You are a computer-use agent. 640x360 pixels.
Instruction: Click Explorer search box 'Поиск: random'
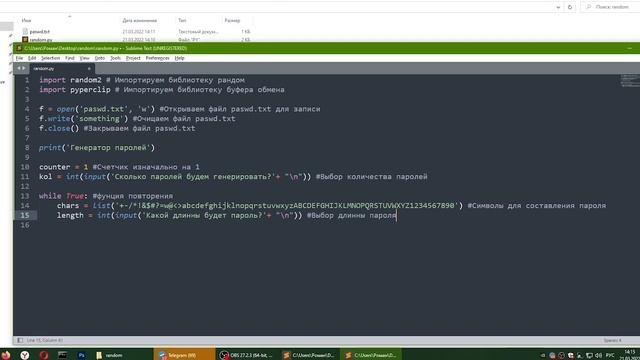point(610,7)
